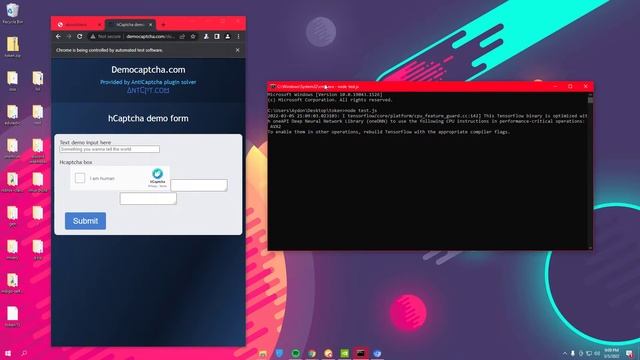The width and height of the screenshot is (640, 360).
Task: Open the blue shield taskbar app
Action: tap(280, 353)
